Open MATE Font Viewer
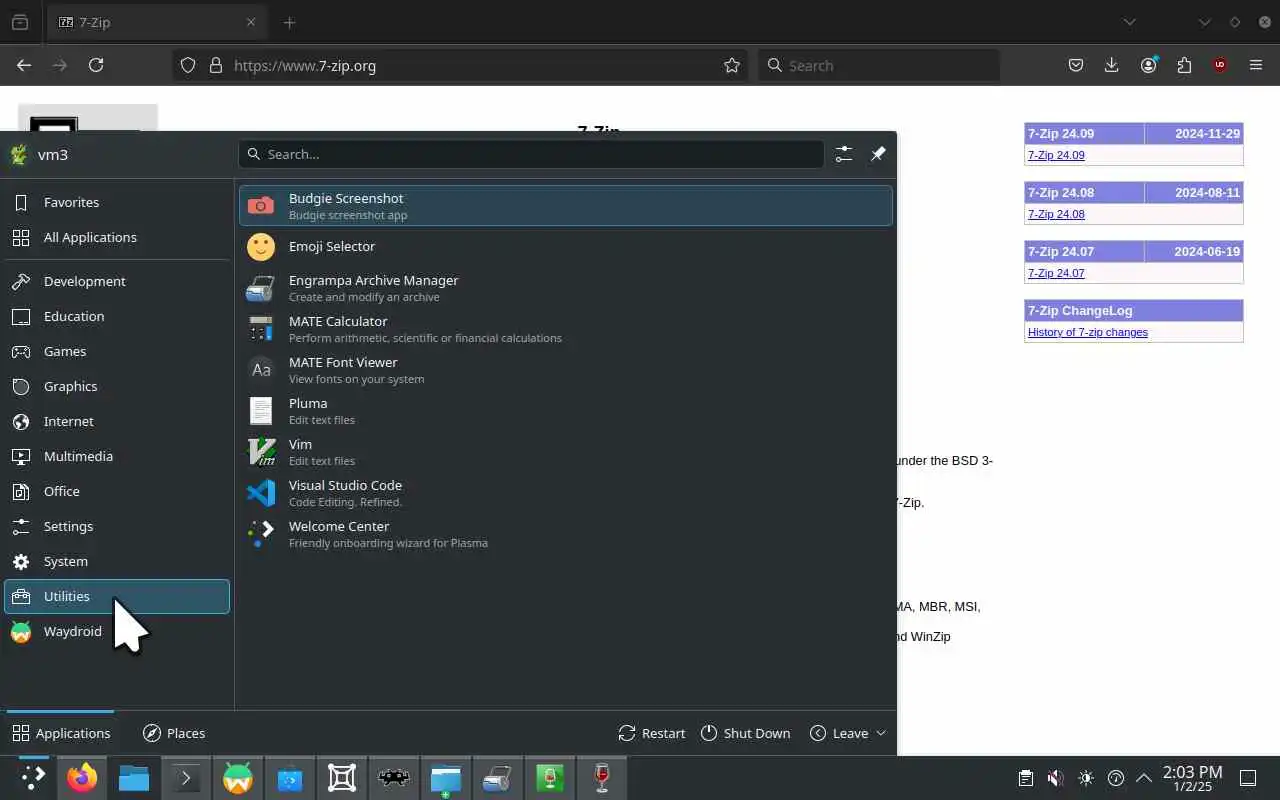This screenshot has height=800, width=1280. click(x=565, y=369)
